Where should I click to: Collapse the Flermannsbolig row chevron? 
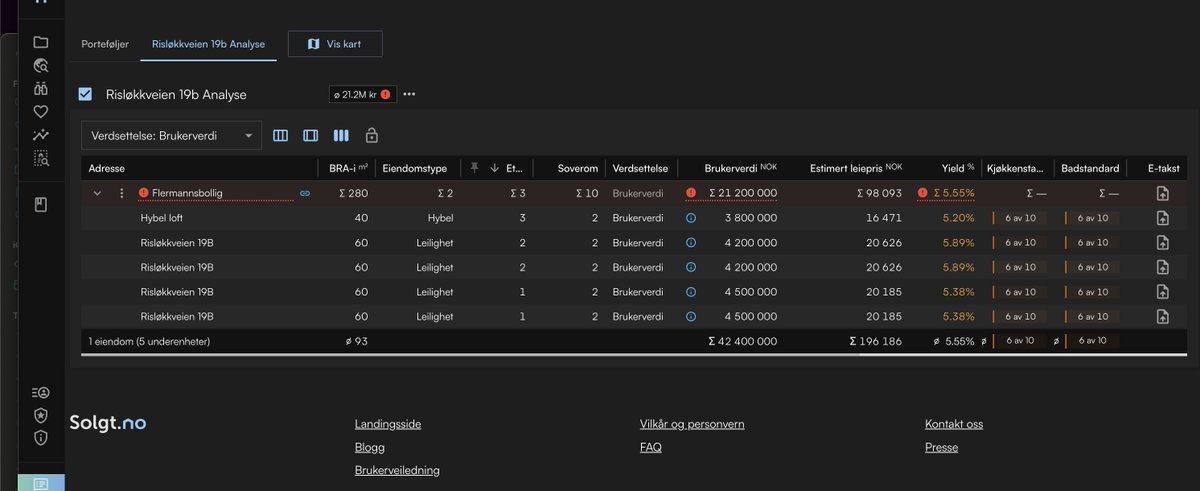coord(97,193)
